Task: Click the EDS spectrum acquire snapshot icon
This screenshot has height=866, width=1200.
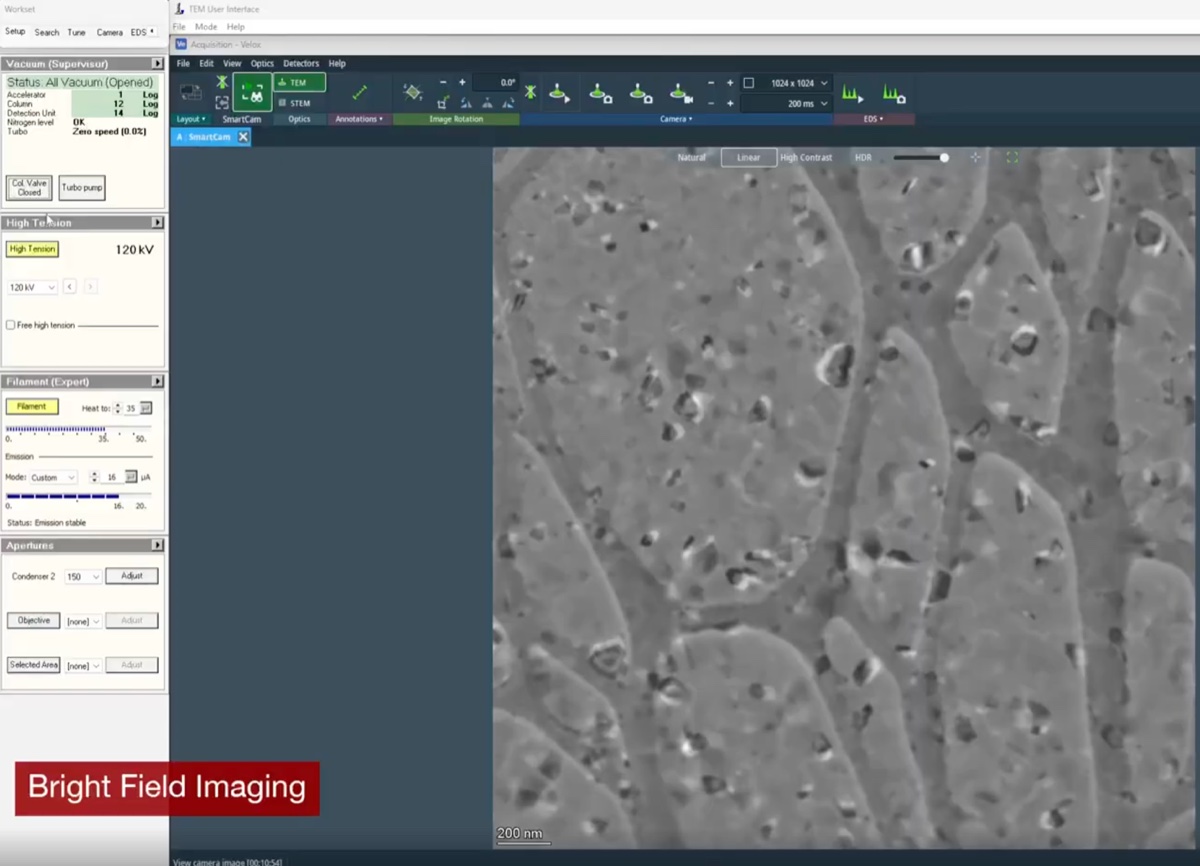Action: coord(893,94)
